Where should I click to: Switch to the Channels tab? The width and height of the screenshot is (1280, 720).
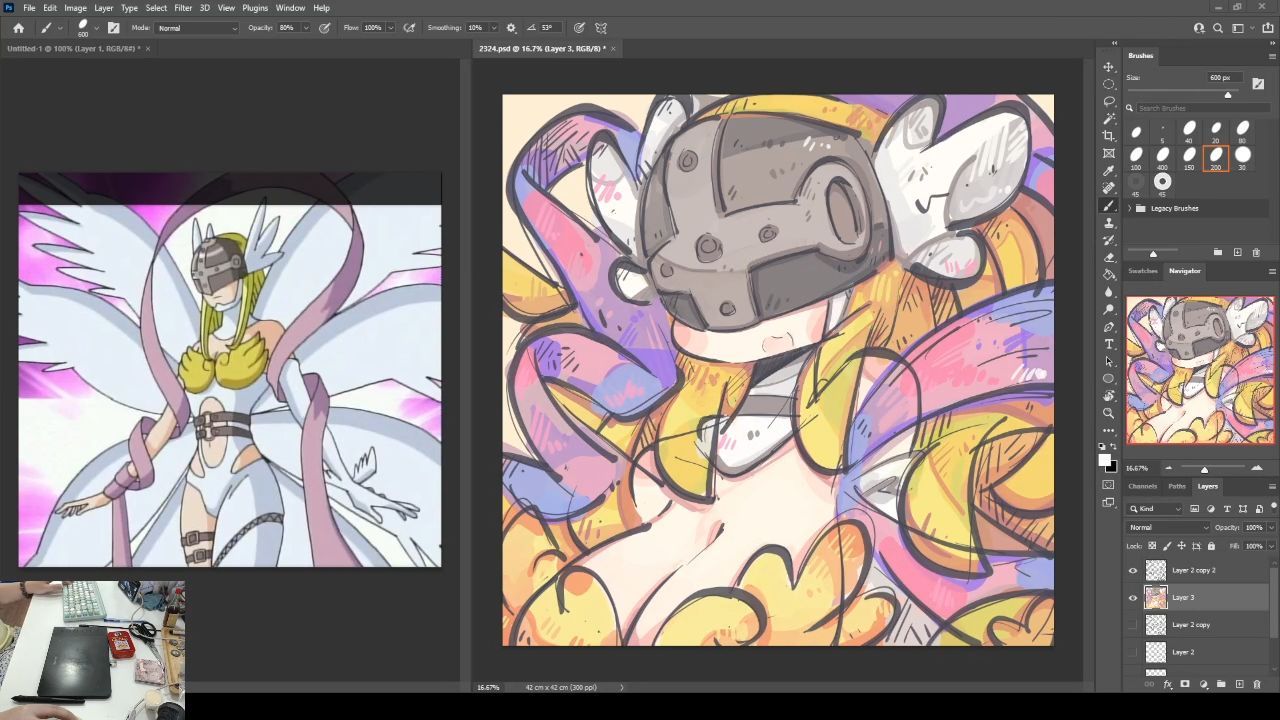pos(1142,486)
